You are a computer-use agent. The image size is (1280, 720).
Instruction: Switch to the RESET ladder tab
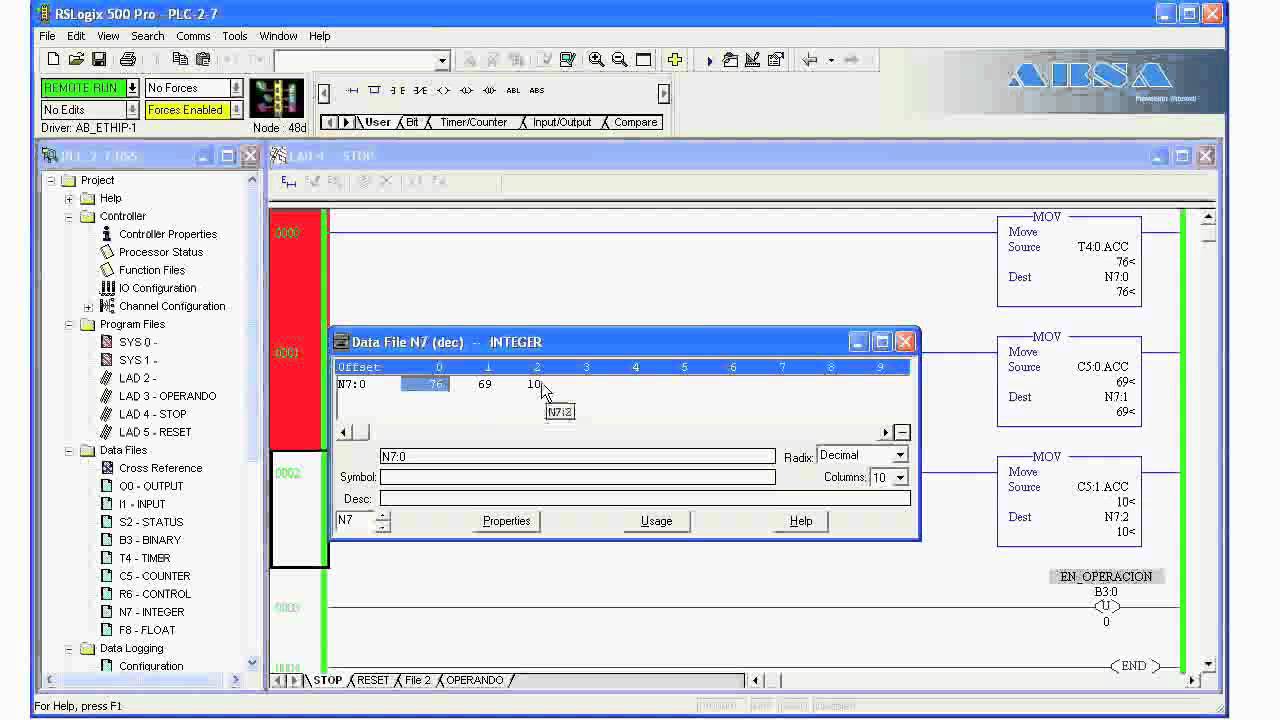(373, 680)
